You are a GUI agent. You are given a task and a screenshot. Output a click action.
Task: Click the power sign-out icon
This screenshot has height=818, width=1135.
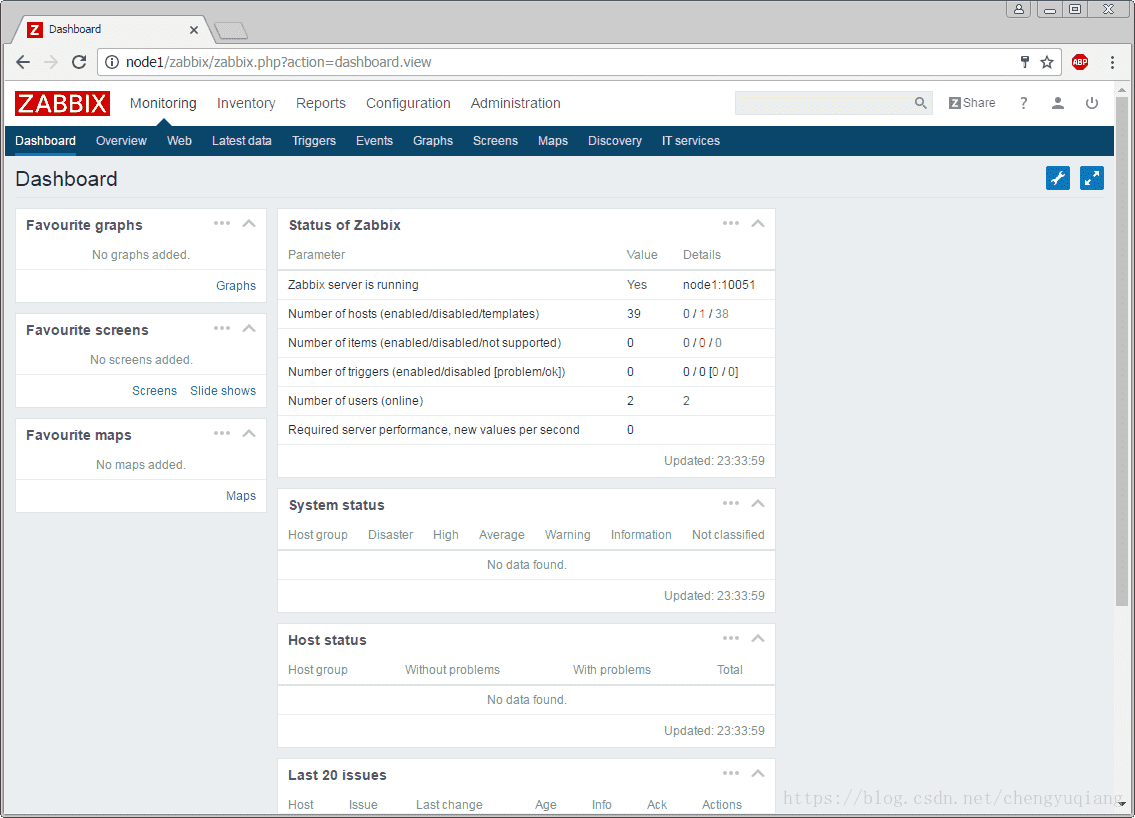[1092, 103]
